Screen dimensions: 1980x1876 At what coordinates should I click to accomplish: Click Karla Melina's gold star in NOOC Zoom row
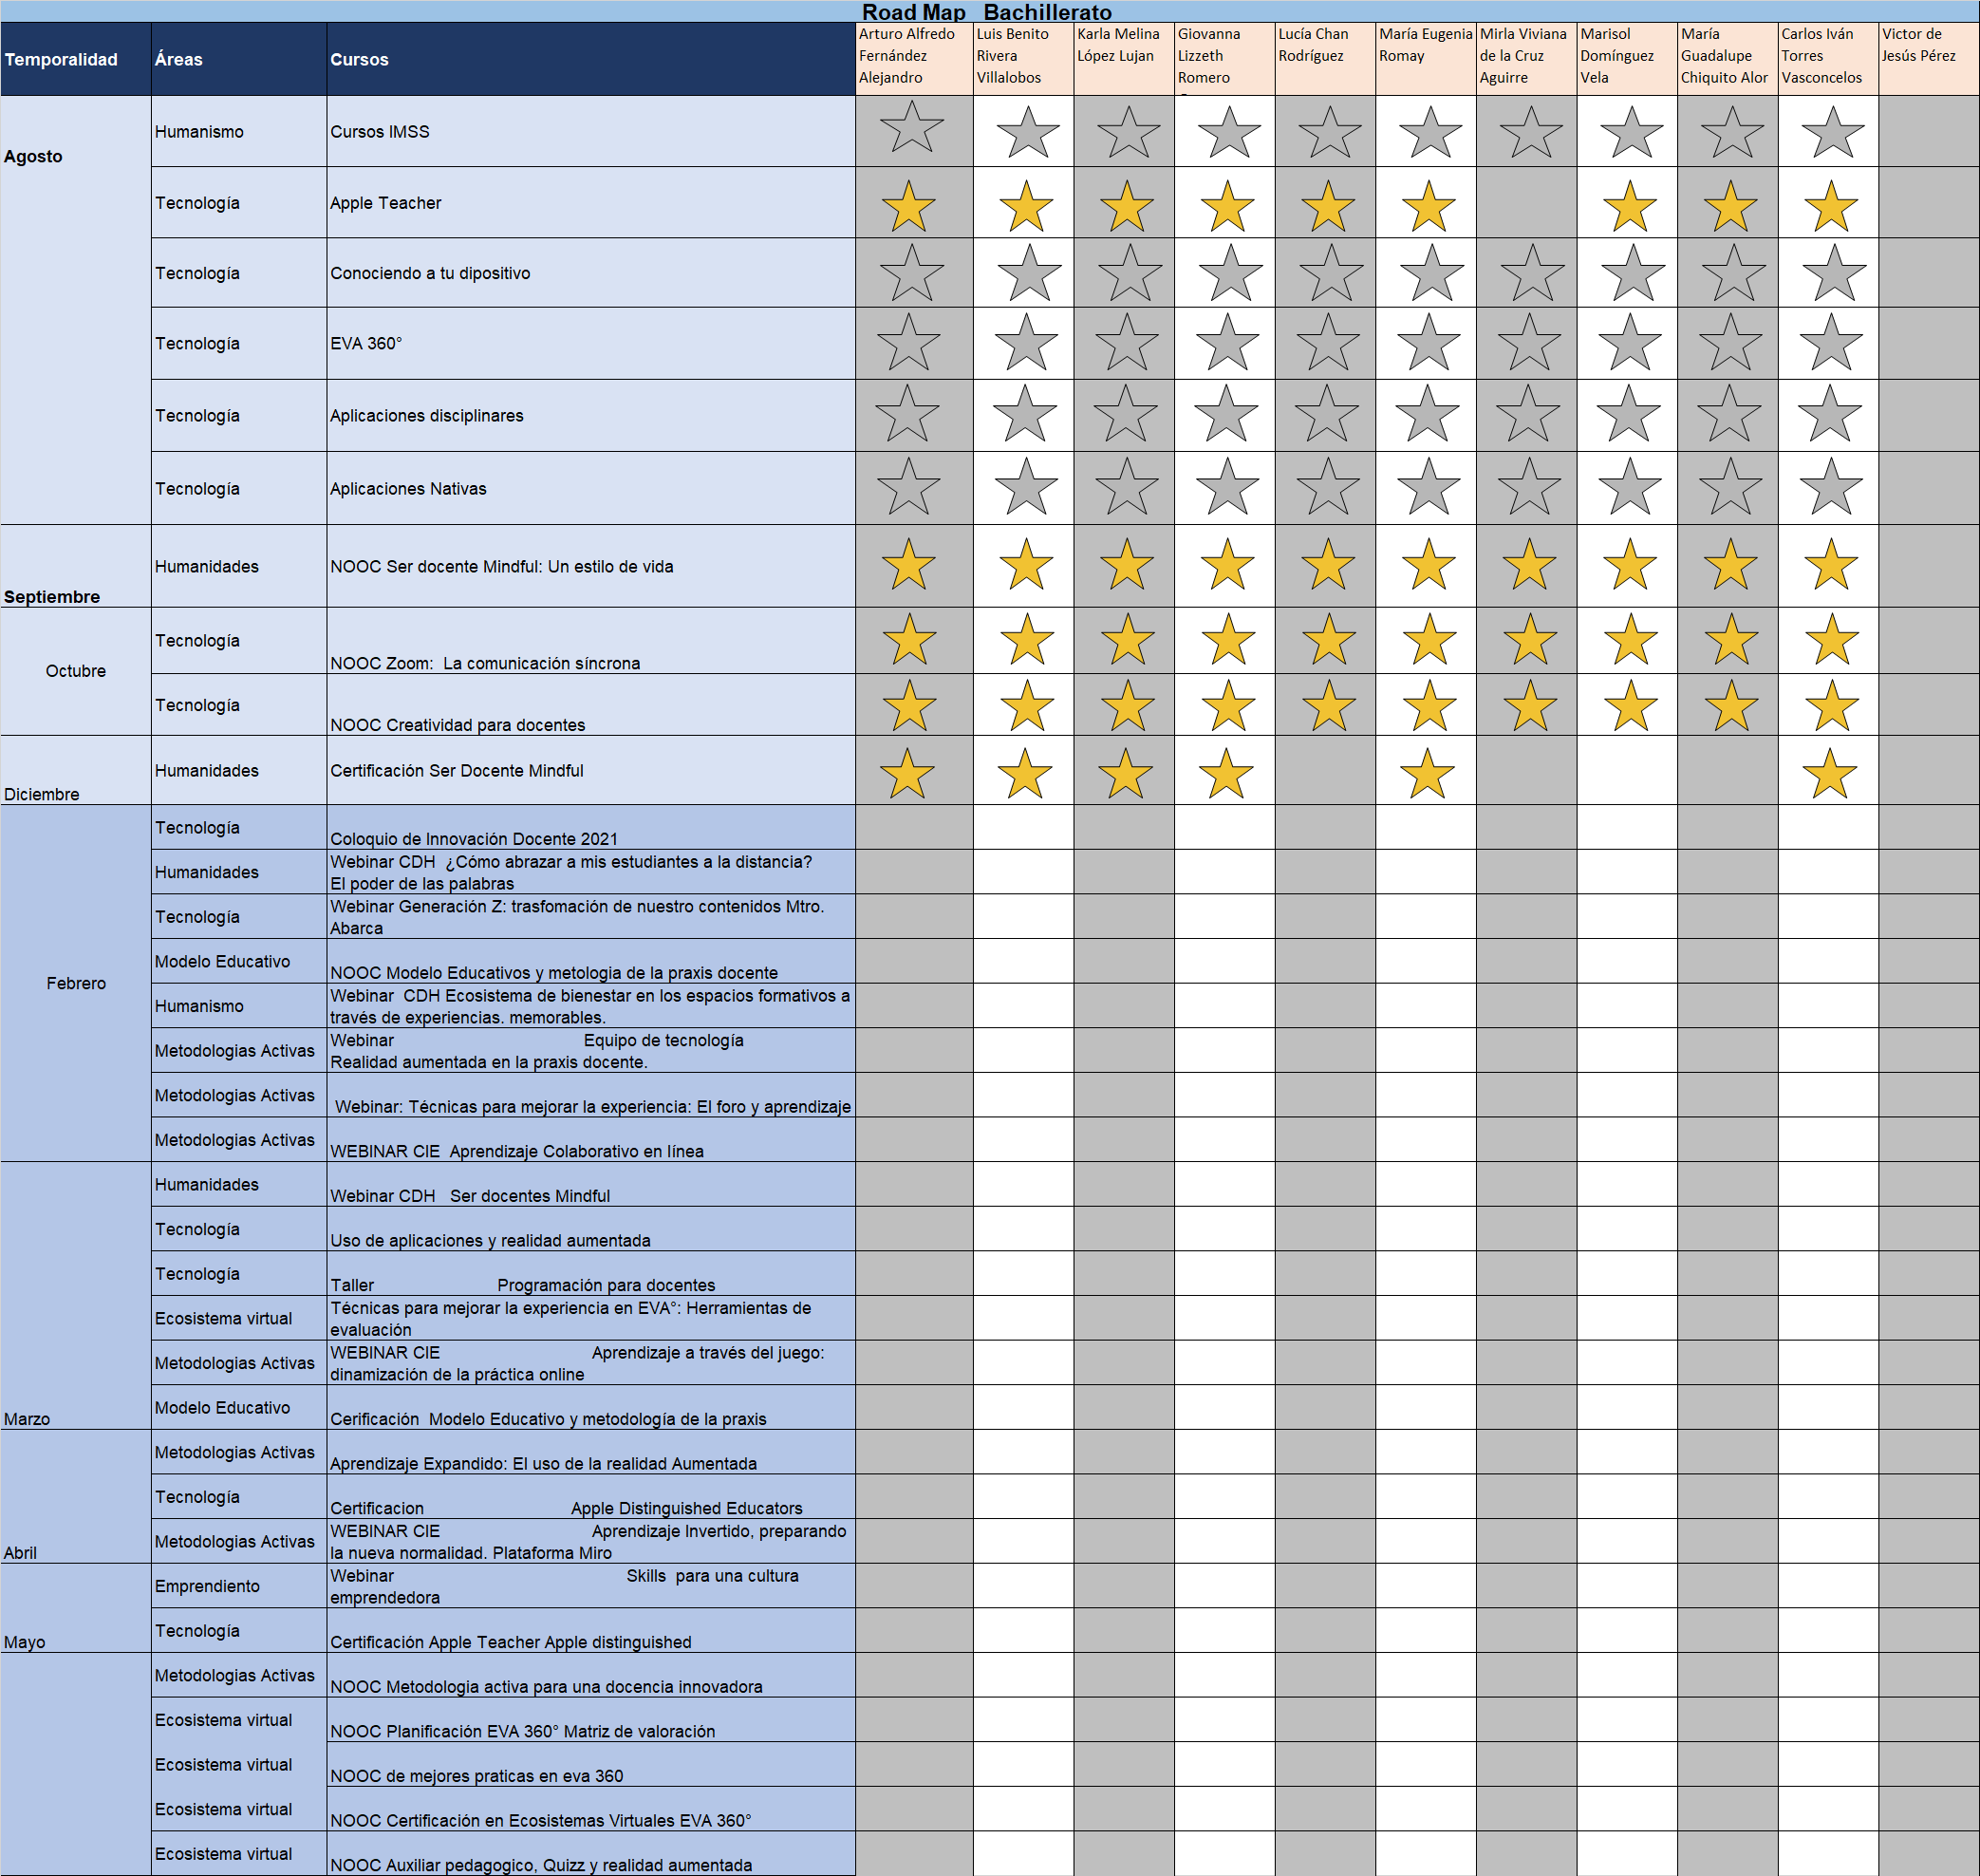(1127, 639)
